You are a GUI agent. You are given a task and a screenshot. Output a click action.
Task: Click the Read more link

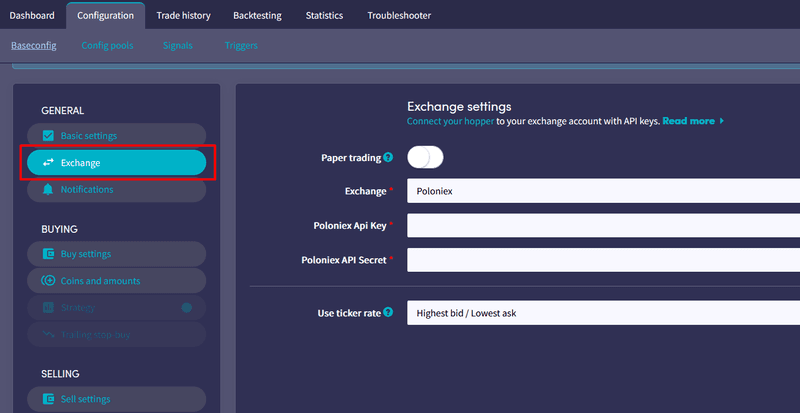pos(688,122)
